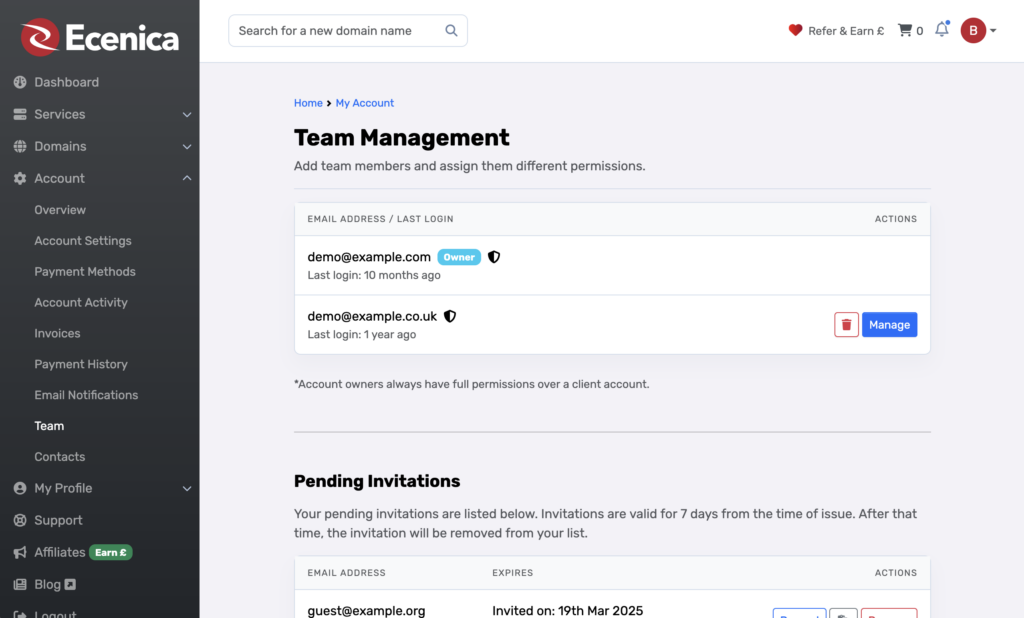Manage the demo@example.co.uk member
This screenshot has width=1024, height=618.
[889, 325]
